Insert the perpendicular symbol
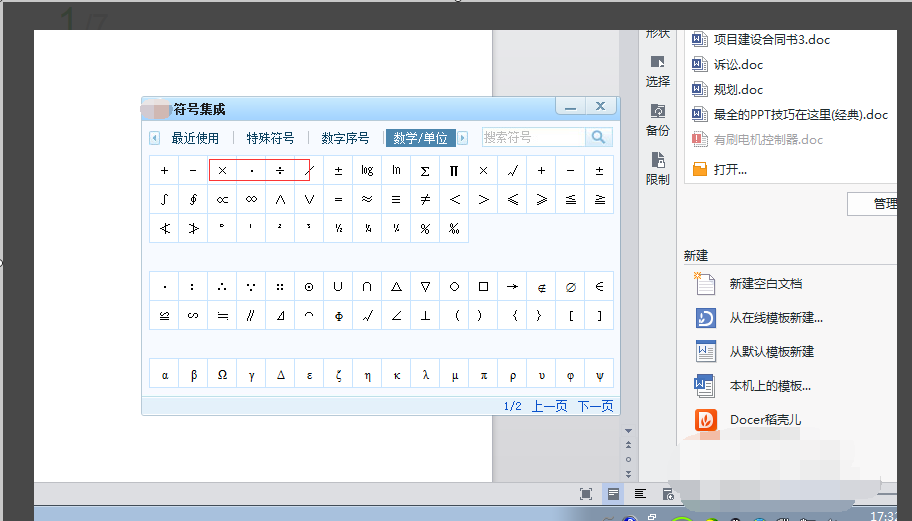Screen dimensions: 912x521 [x=425, y=316]
